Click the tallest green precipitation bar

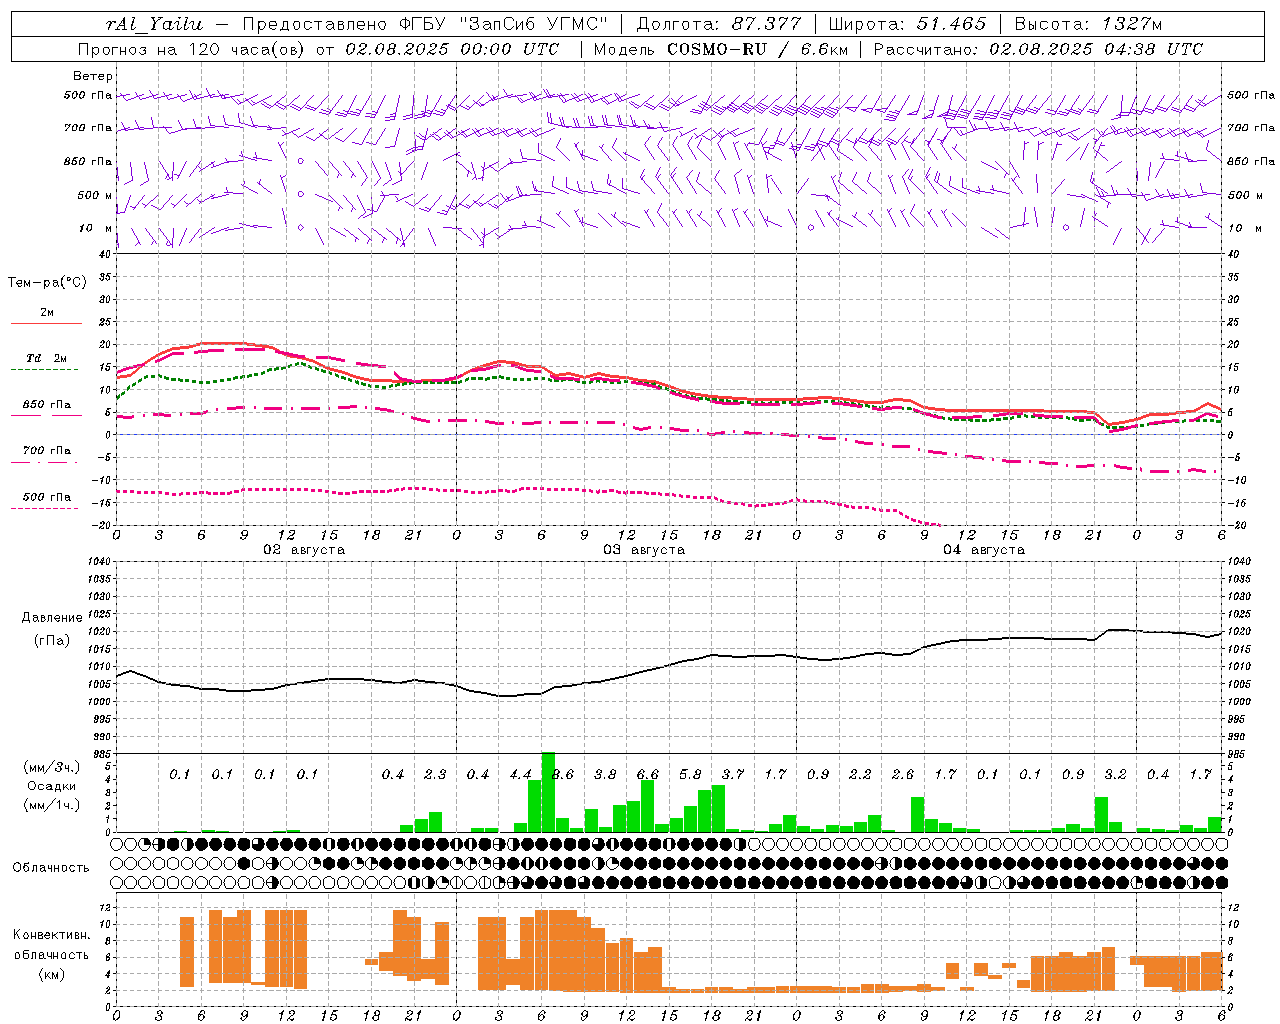548,792
